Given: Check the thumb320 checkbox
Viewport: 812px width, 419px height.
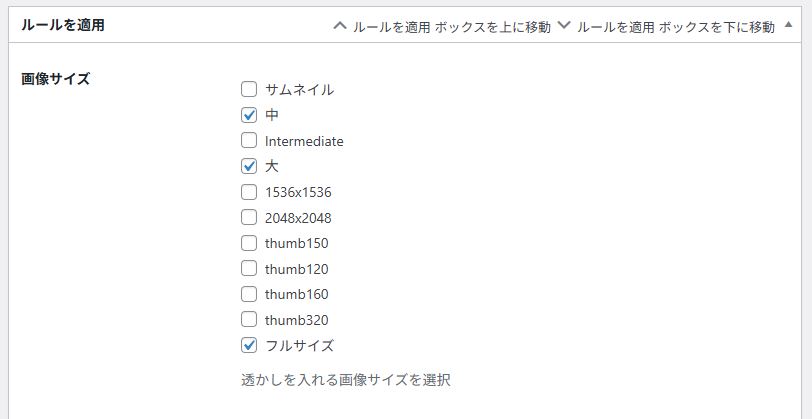Looking at the screenshot, I should pyautogui.click(x=249, y=320).
